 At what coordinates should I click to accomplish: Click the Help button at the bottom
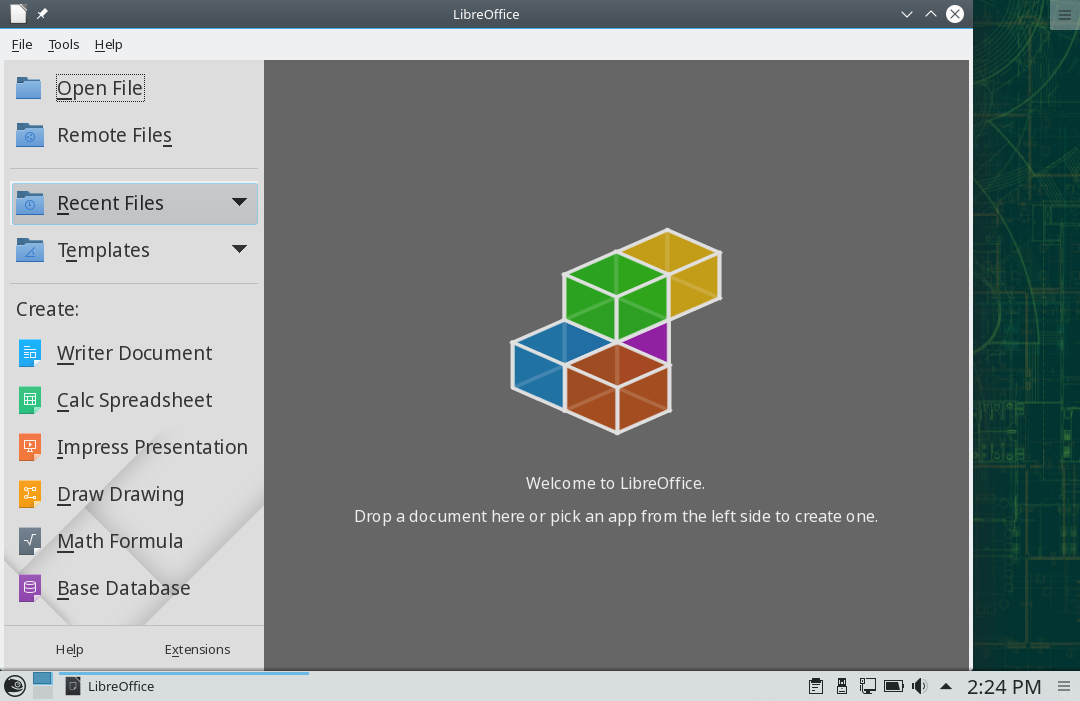pyautogui.click(x=69, y=649)
